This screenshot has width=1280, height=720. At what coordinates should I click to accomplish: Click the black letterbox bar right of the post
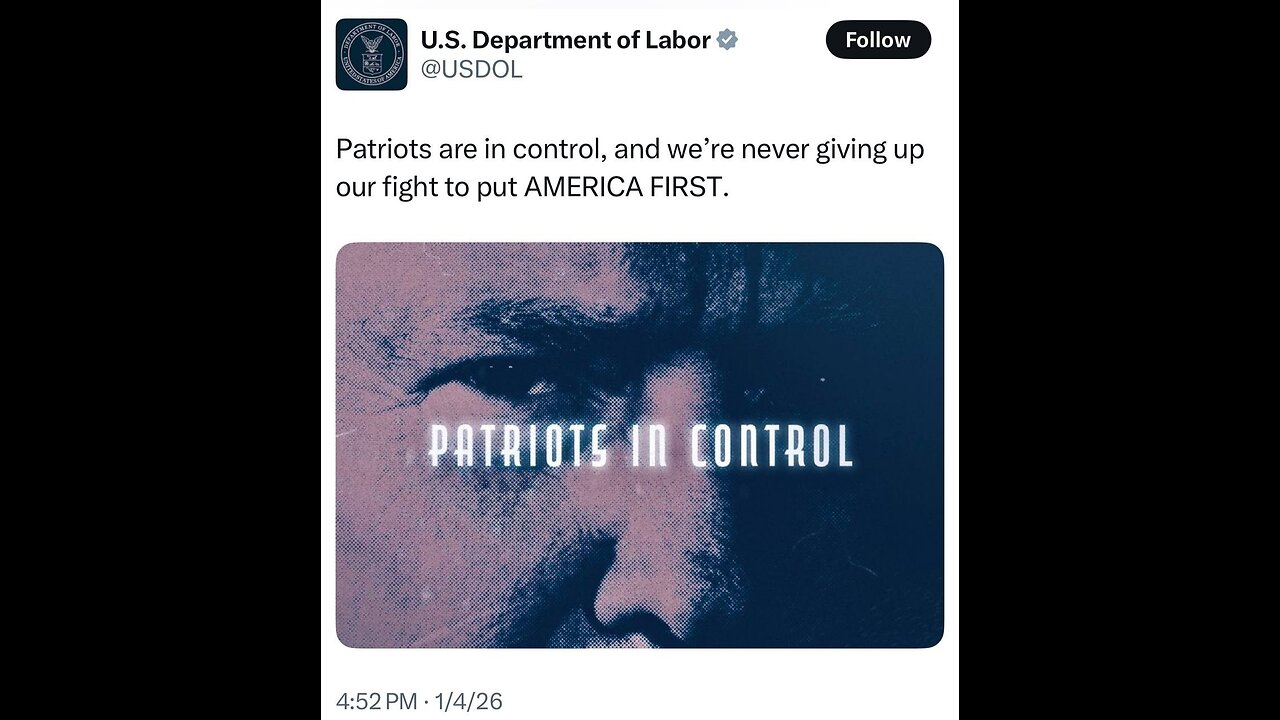pos(1119,360)
